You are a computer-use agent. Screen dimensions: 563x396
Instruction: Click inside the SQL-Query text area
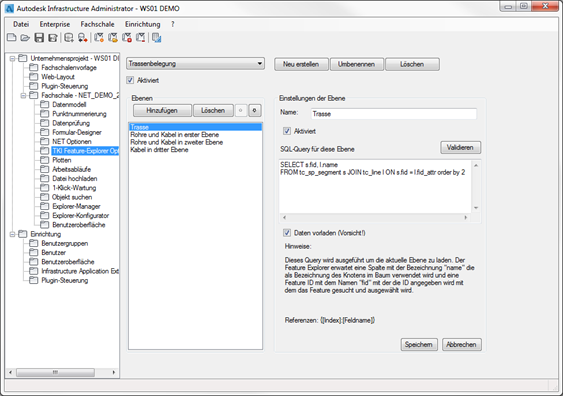(x=375, y=187)
